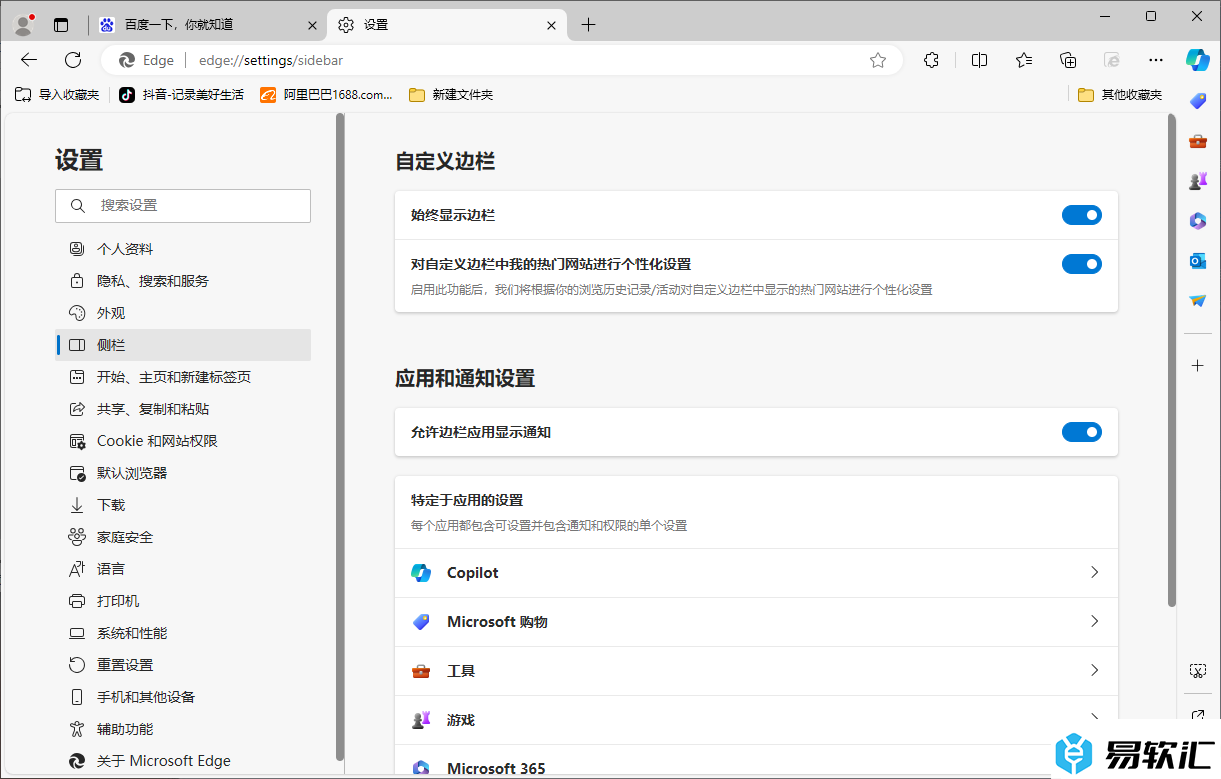Open Microsoft Shopping tag sidebar icon
1221x779 pixels.
tap(1197, 101)
